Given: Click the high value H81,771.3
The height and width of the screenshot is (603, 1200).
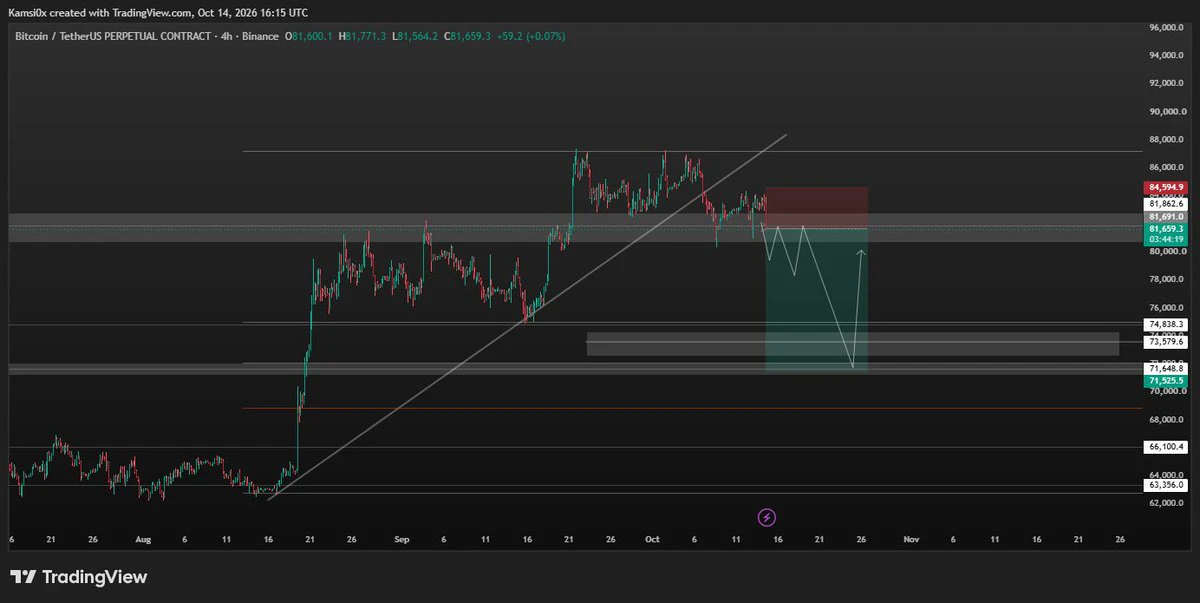Looking at the screenshot, I should [362, 37].
